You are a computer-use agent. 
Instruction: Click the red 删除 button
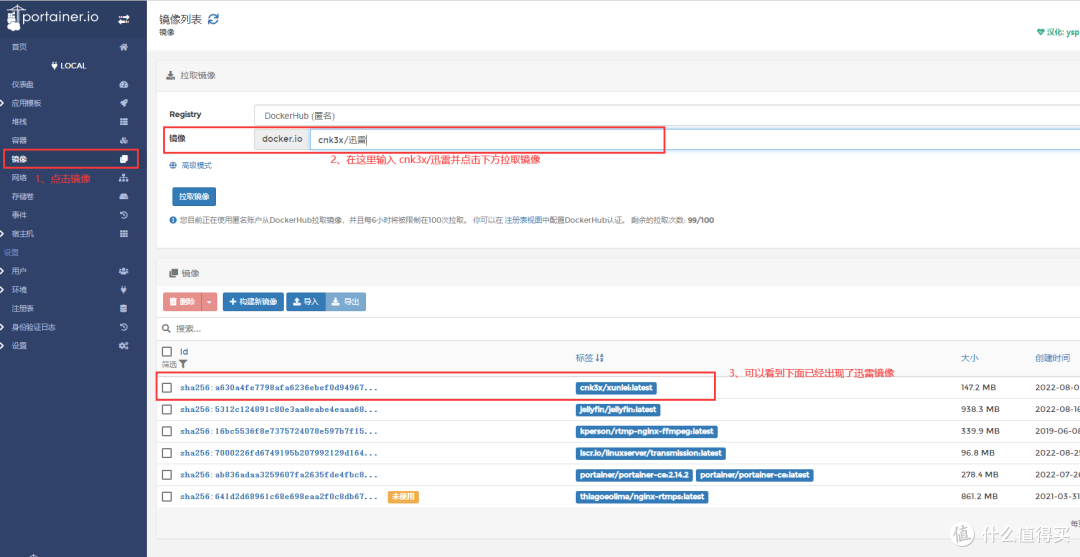(x=183, y=302)
